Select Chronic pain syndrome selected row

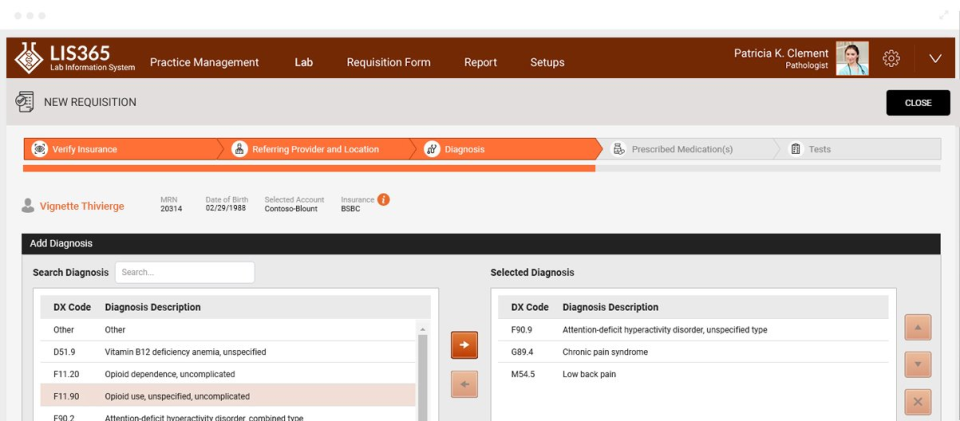click(x=693, y=352)
